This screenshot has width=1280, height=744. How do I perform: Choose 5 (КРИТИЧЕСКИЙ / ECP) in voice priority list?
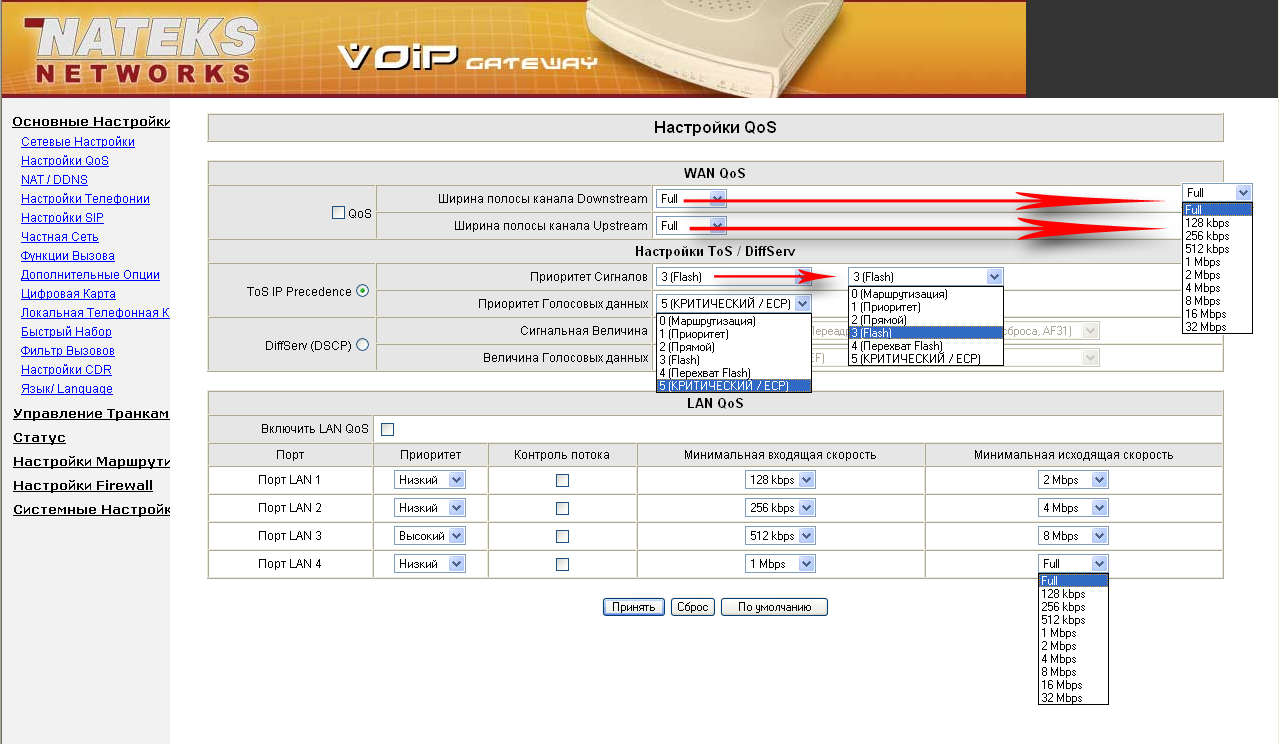(734, 386)
